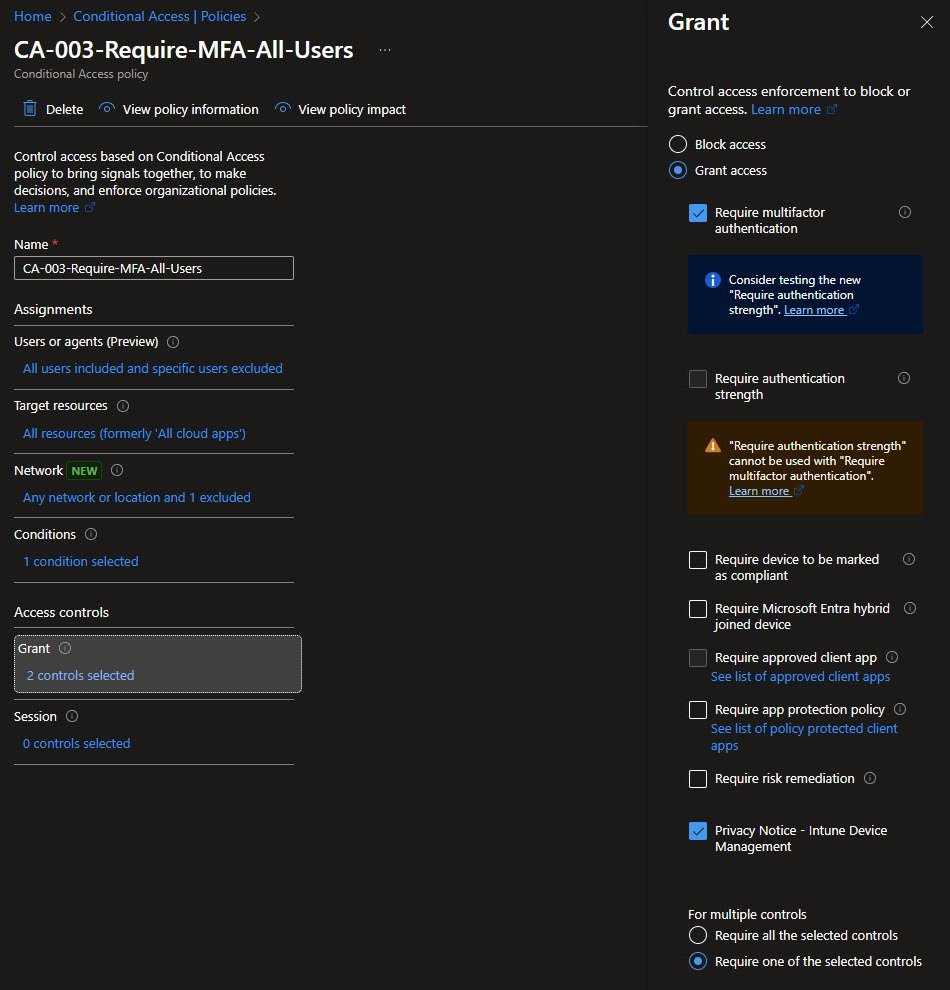This screenshot has width=950, height=990.
Task: Select the Block access radio button
Action: [x=678, y=144]
